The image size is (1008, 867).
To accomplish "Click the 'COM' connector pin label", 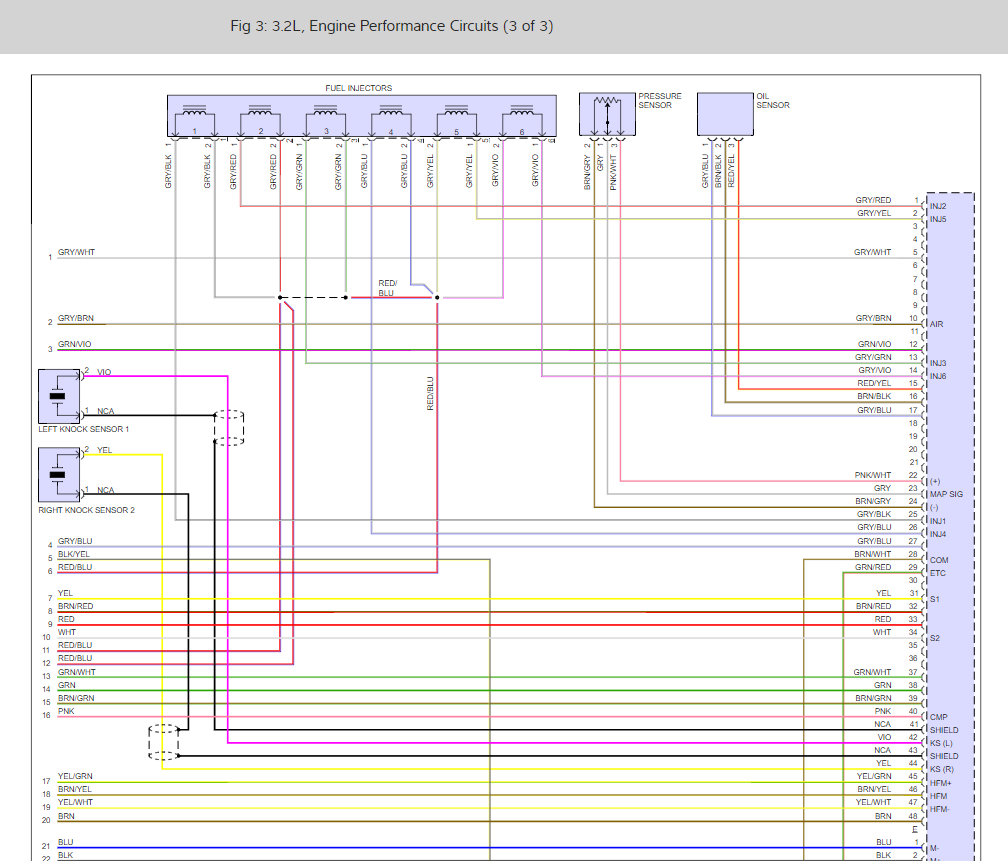I will [x=939, y=560].
